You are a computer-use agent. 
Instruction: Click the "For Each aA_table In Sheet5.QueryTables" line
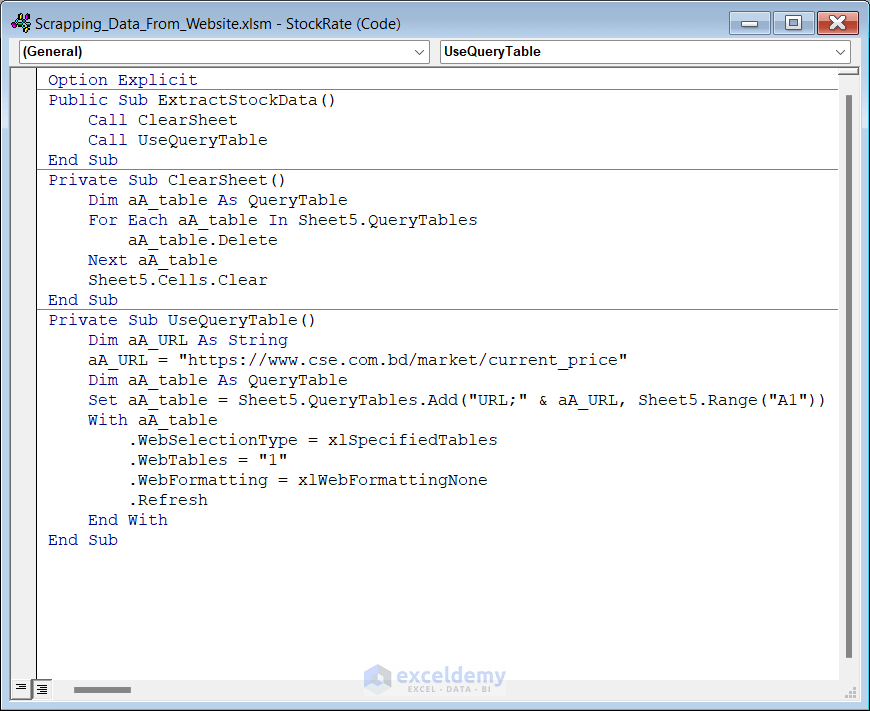pos(282,220)
